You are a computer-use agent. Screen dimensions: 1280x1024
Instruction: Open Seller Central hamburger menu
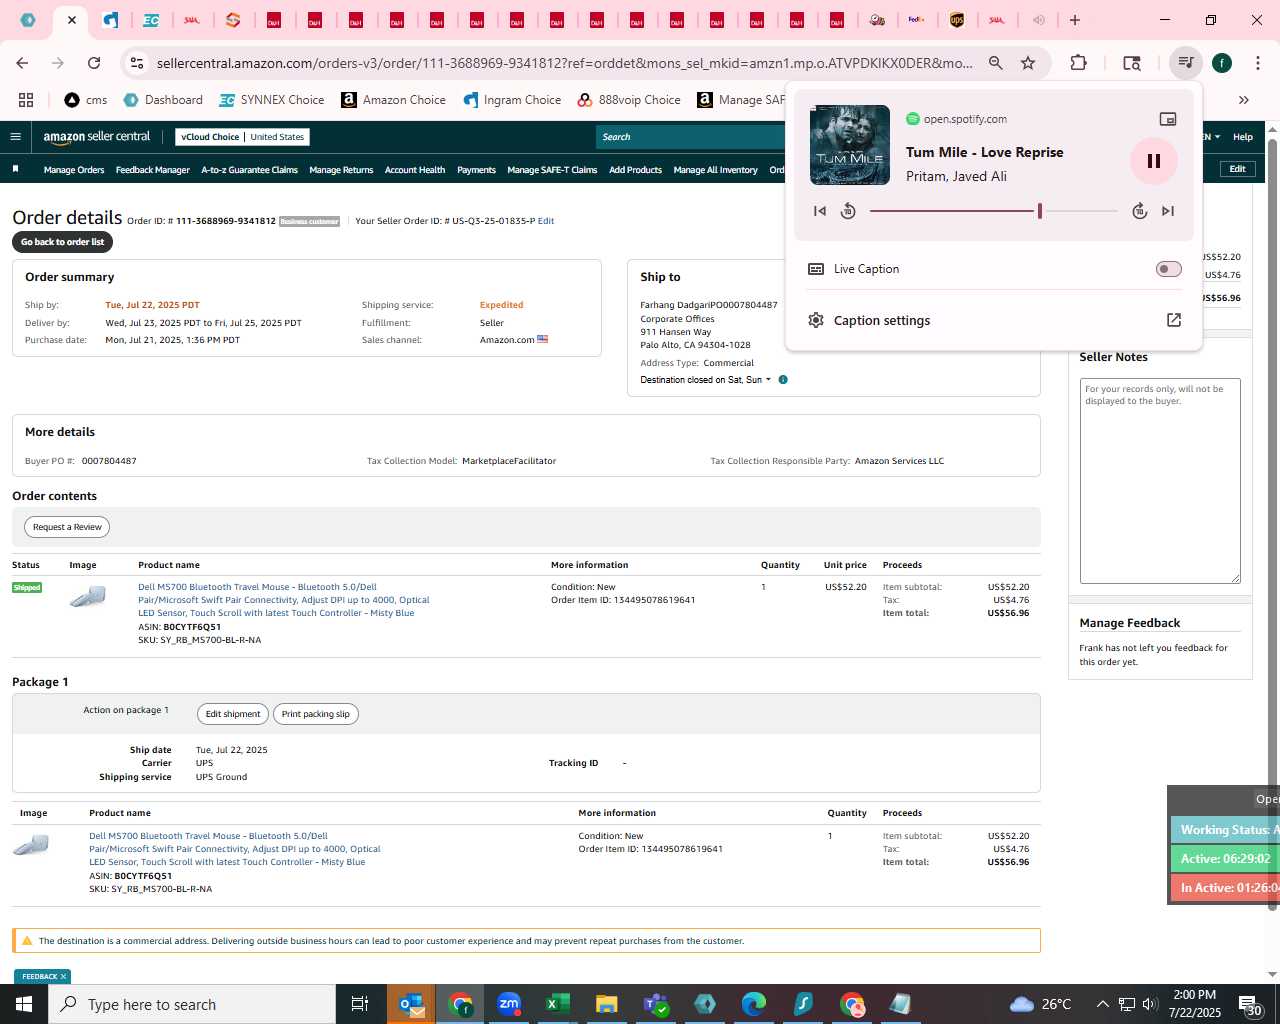click(x=15, y=137)
